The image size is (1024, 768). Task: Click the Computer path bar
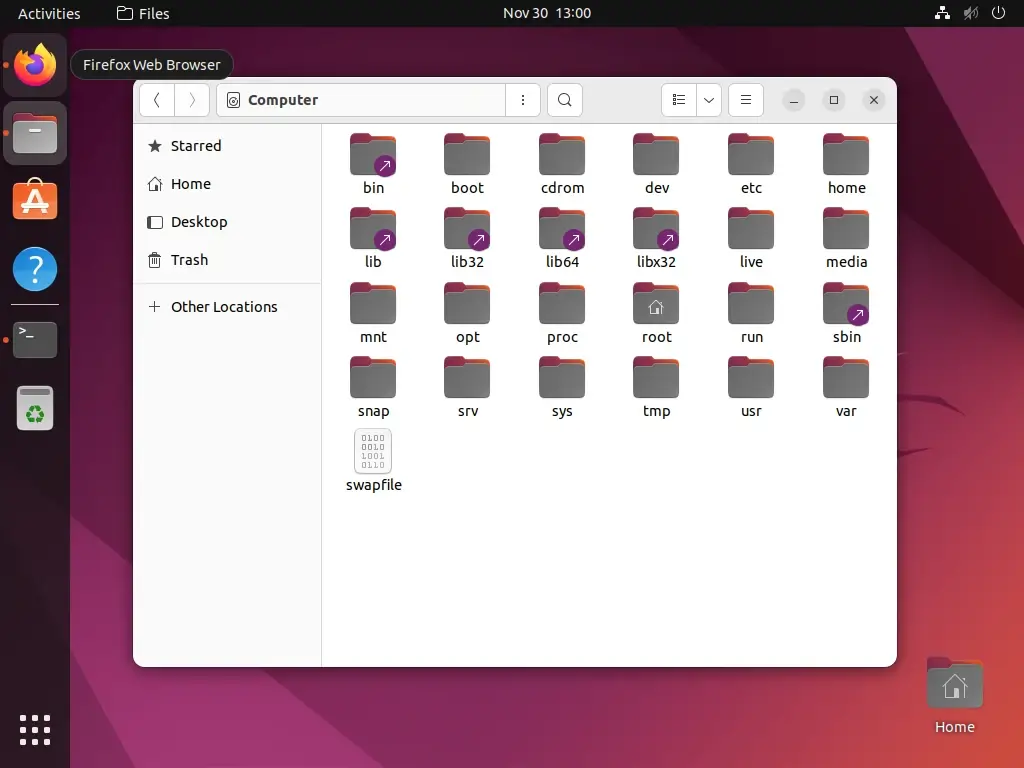tap(361, 100)
